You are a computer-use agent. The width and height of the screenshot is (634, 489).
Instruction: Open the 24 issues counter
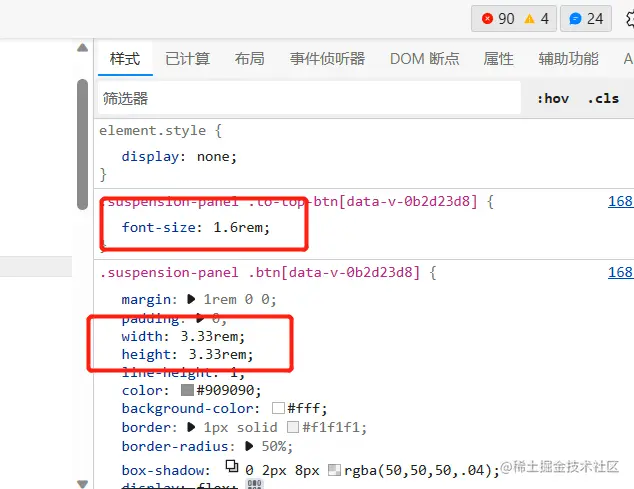(585, 19)
